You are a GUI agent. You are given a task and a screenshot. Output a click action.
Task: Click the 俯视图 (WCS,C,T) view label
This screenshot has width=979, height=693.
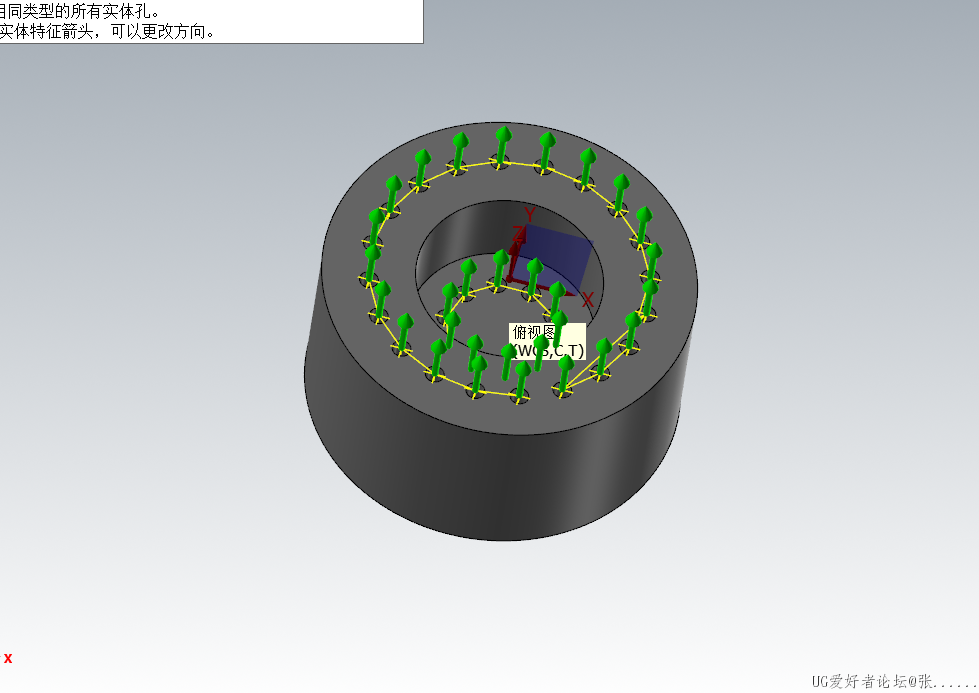(x=548, y=342)
